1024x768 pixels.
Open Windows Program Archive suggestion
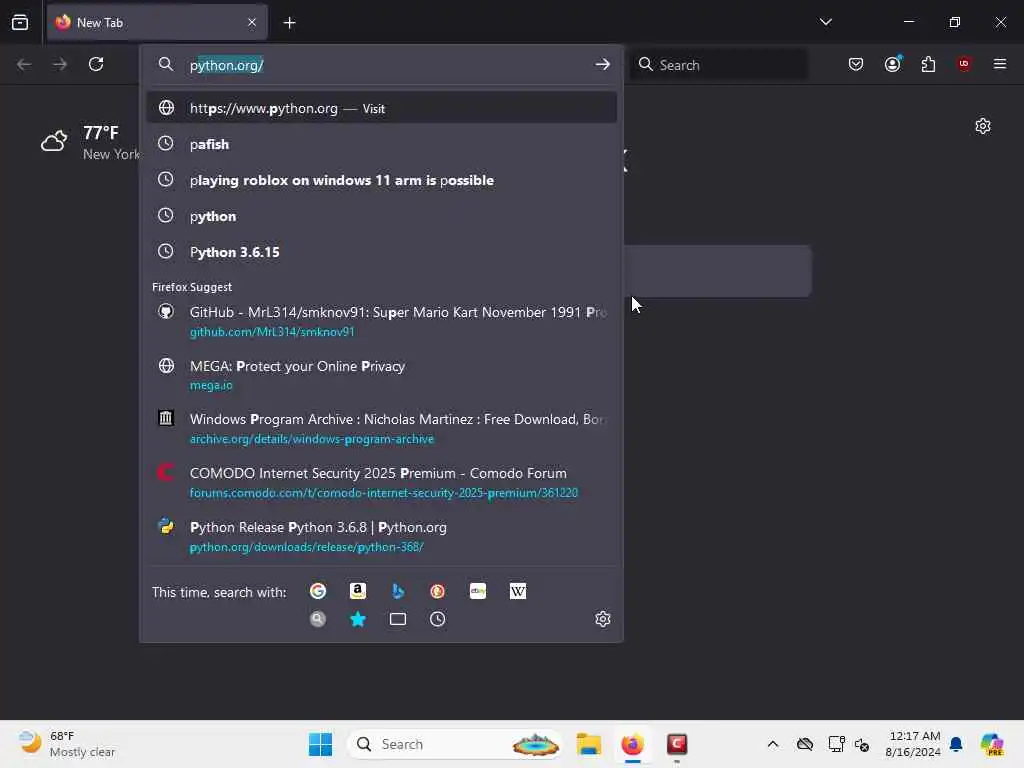point(382,428)
